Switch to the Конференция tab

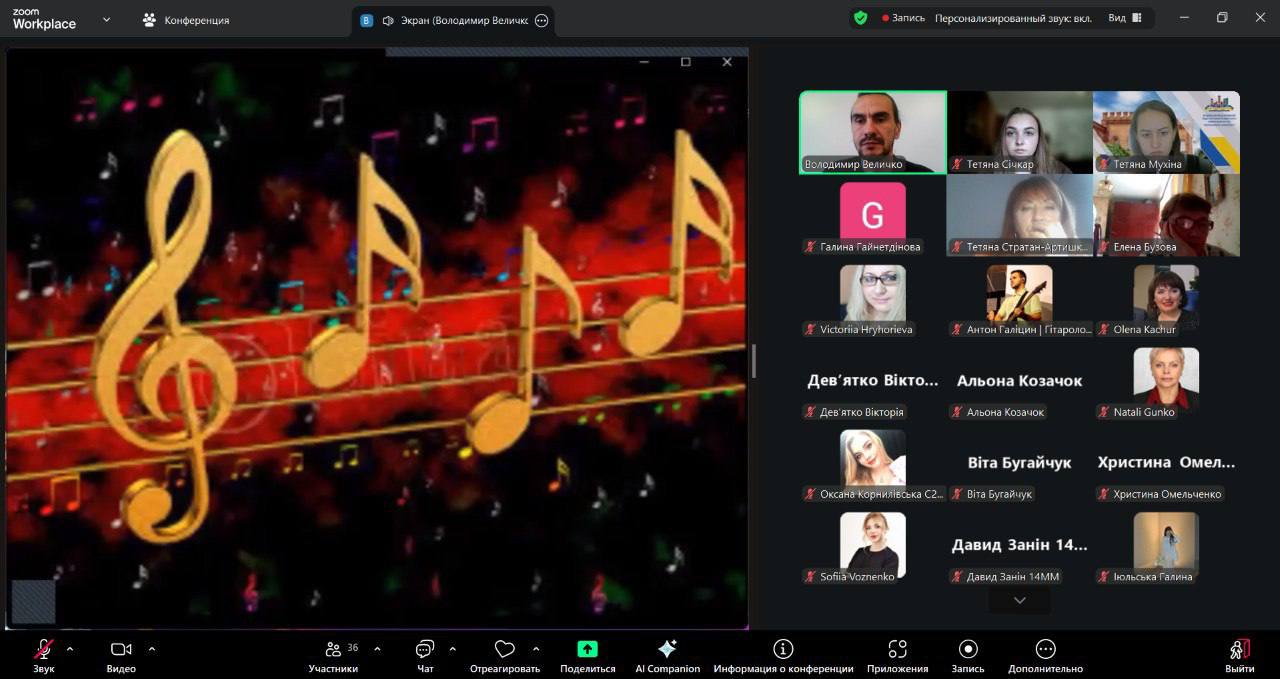[x=187, y=20]
